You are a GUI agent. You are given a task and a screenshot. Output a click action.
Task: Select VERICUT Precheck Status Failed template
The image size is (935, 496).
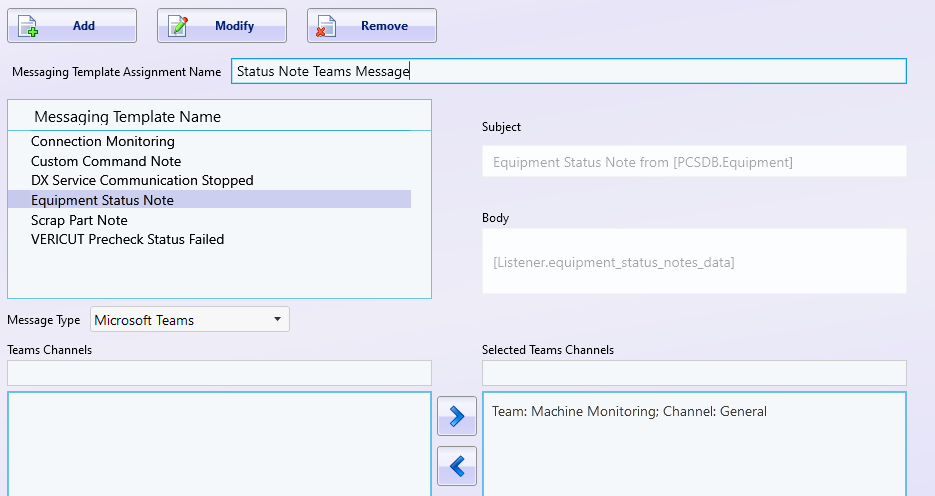tap(209, 239)
